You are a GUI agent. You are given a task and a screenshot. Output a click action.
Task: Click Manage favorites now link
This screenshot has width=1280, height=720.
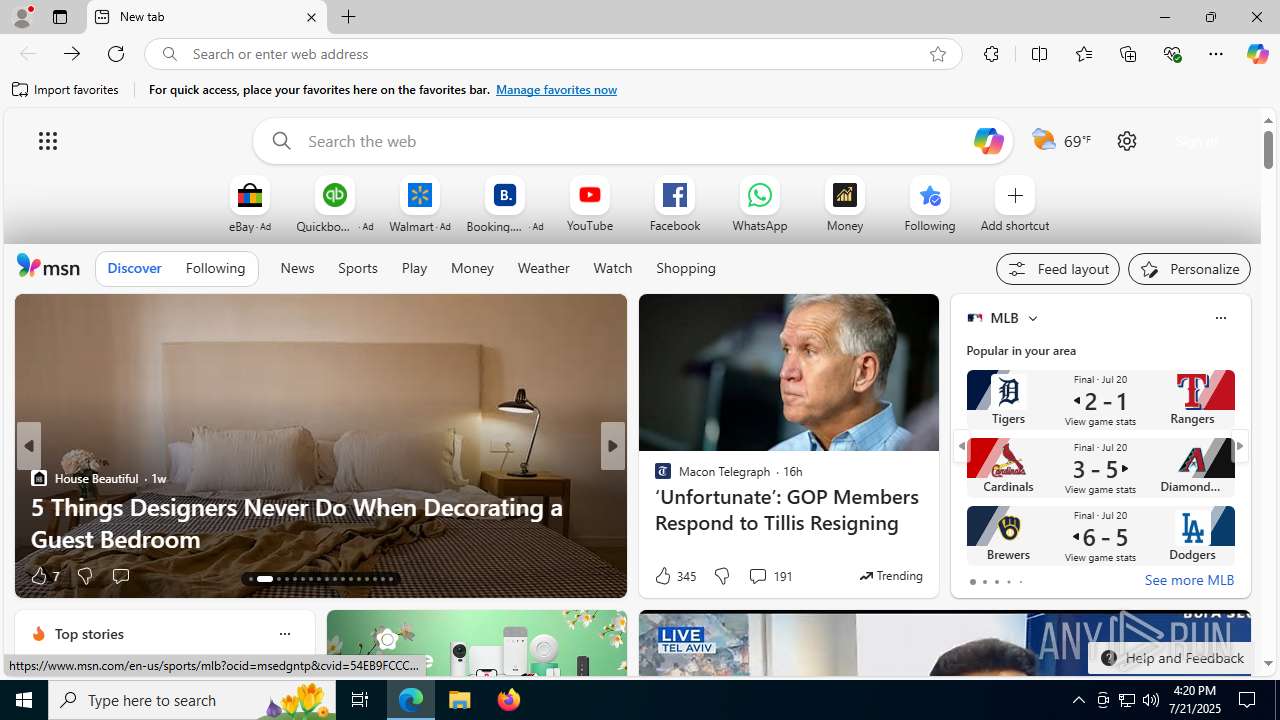point(556,90)
